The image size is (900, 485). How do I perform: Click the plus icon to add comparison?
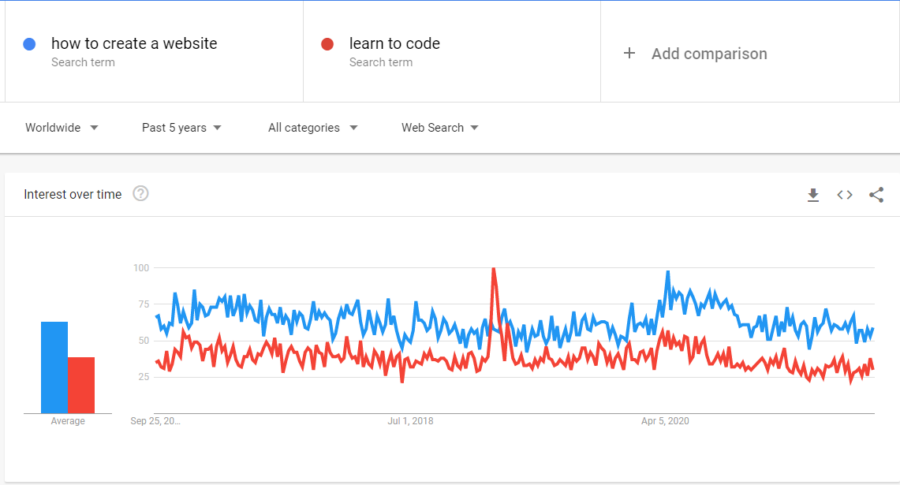(629, 53)
